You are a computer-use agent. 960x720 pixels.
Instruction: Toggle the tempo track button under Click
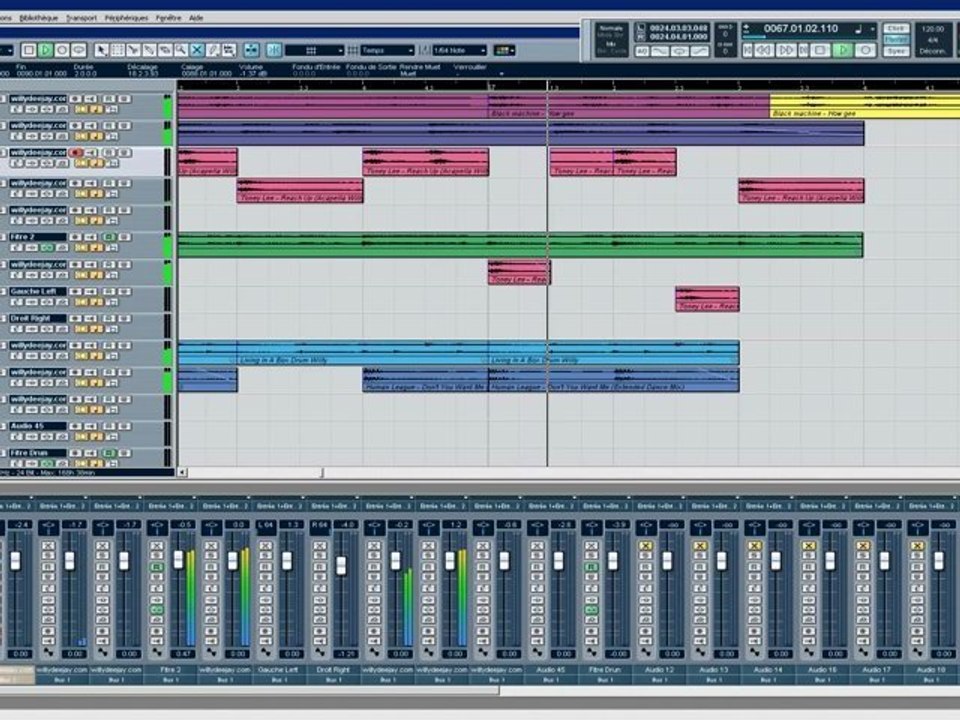coord(896,40)
